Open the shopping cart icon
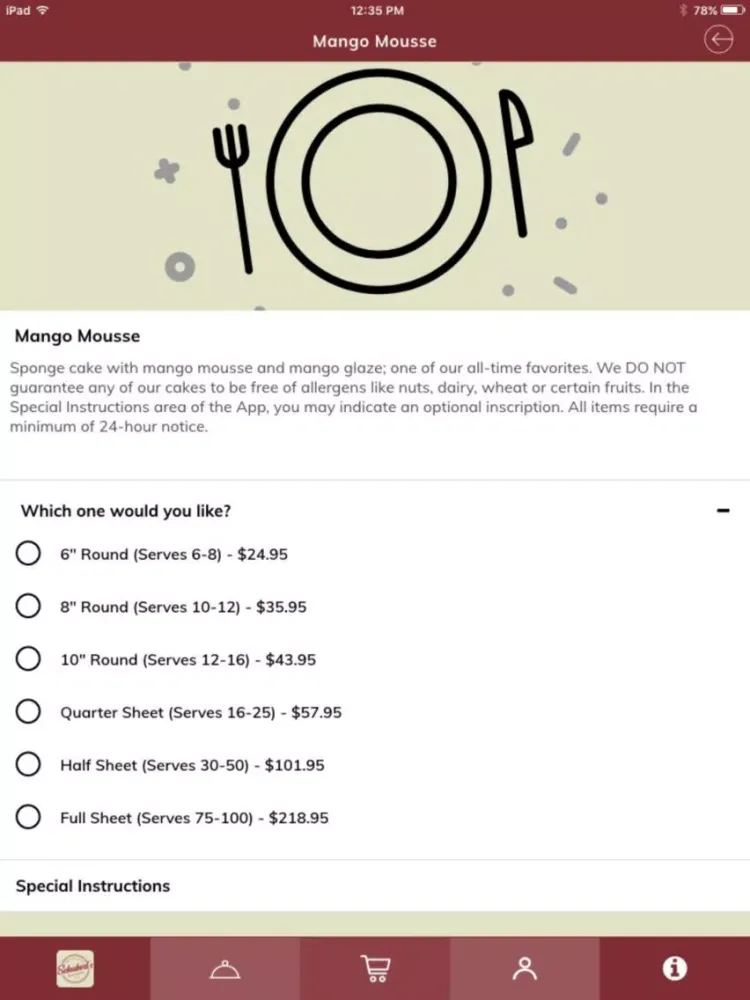750x1000 pixels. [375, 969]
